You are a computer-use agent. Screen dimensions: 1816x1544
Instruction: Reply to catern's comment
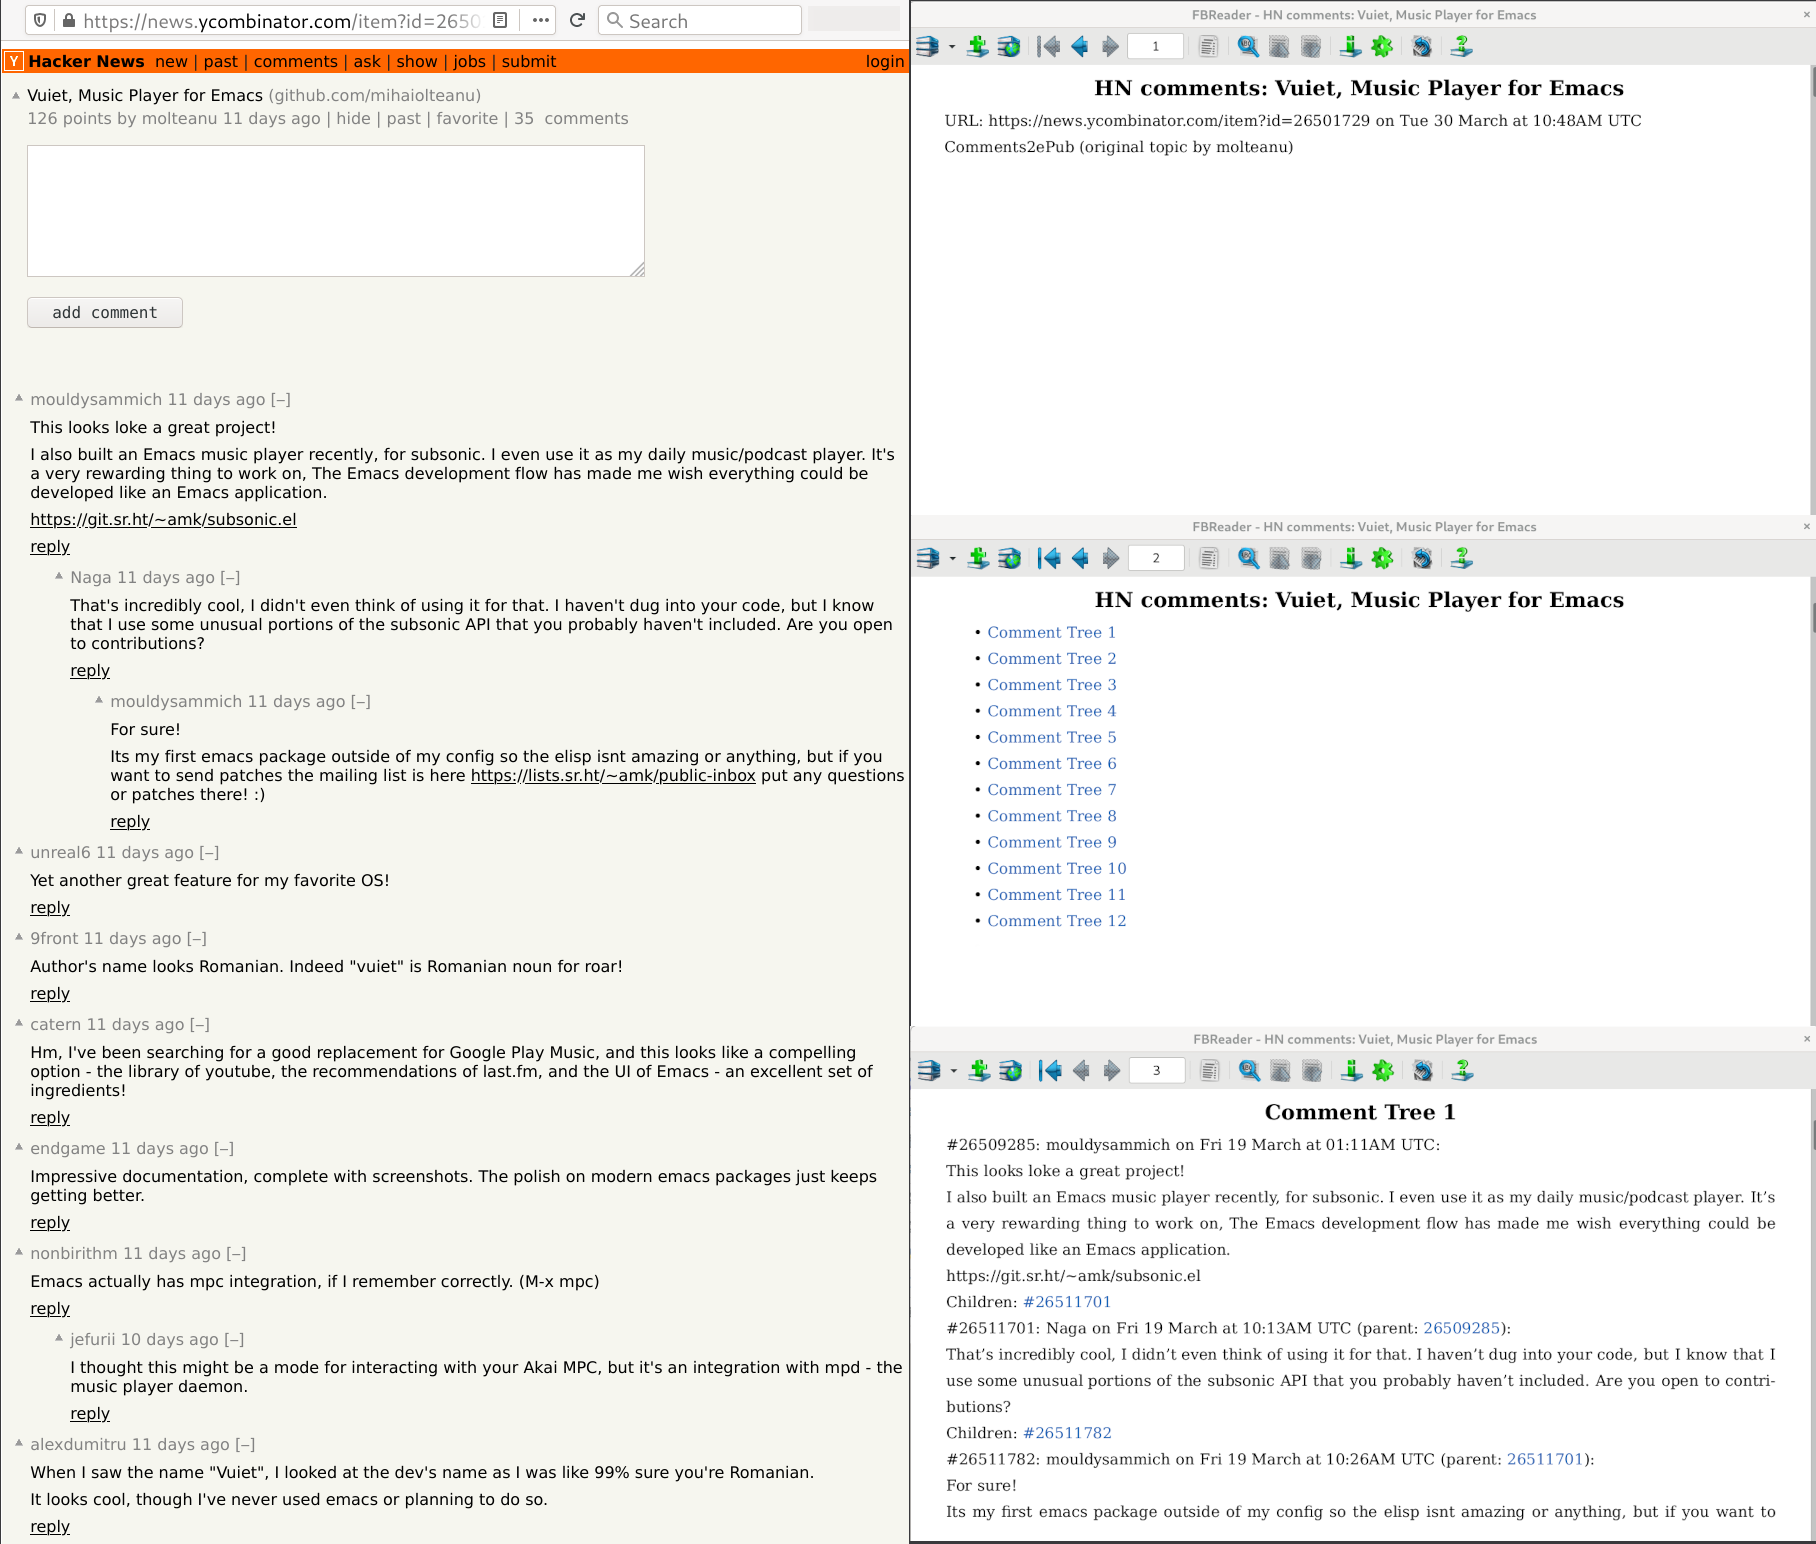pos(50,1118)
